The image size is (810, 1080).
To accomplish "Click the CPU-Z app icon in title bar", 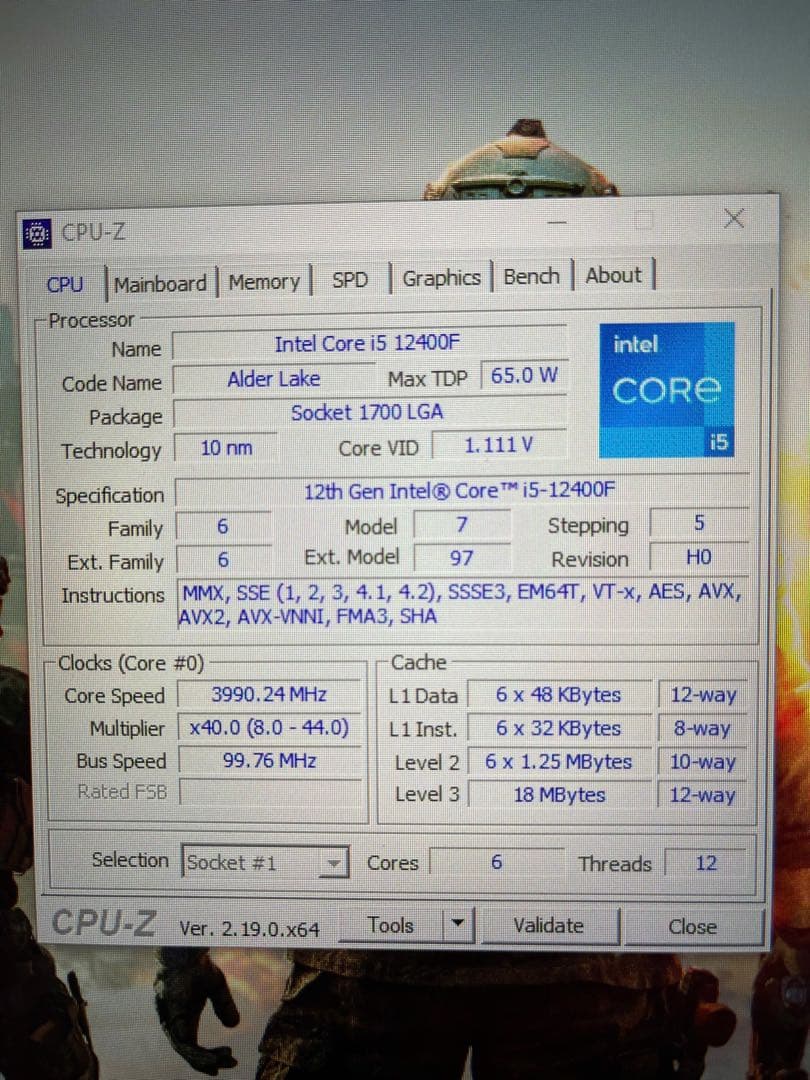I will (37, 233).
